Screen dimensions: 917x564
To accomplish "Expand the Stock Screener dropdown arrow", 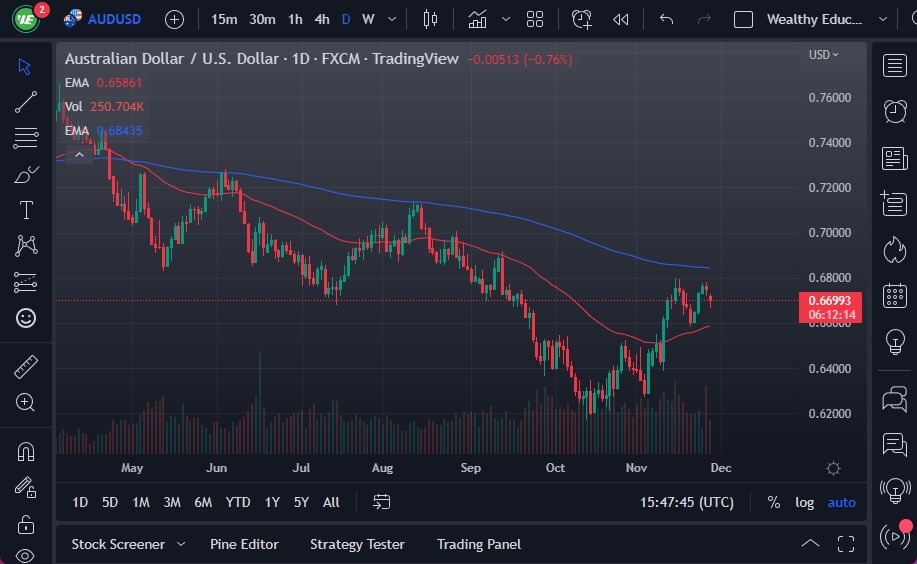I will click(x=181, y=544).
